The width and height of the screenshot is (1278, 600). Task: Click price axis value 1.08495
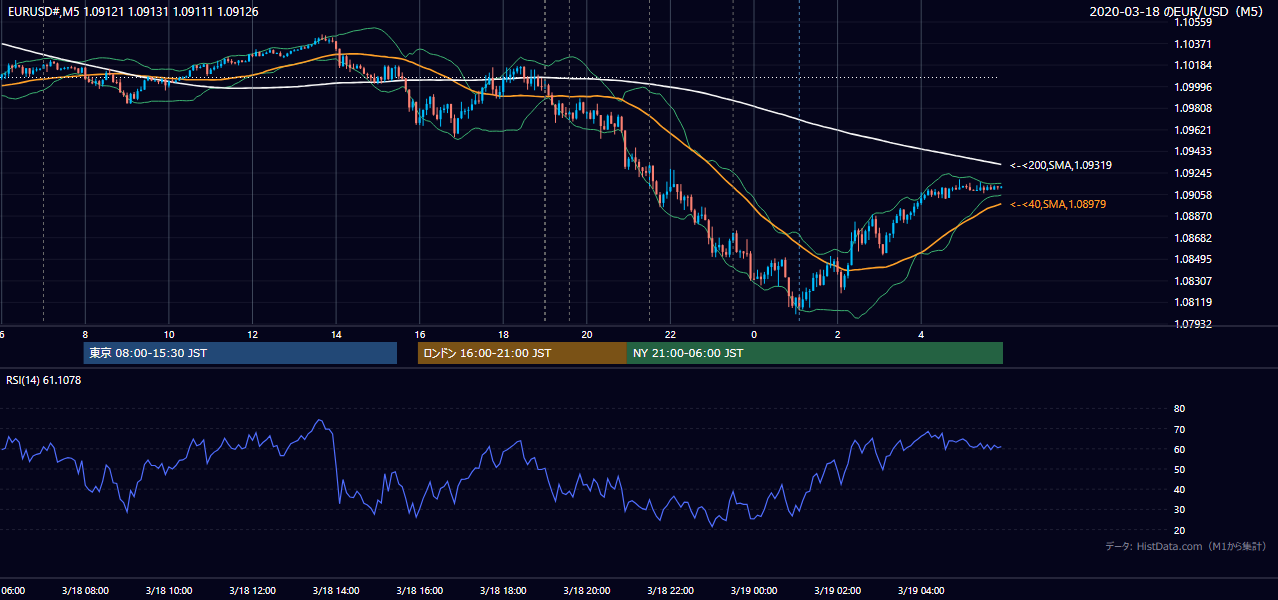[x=1193, y=259]
